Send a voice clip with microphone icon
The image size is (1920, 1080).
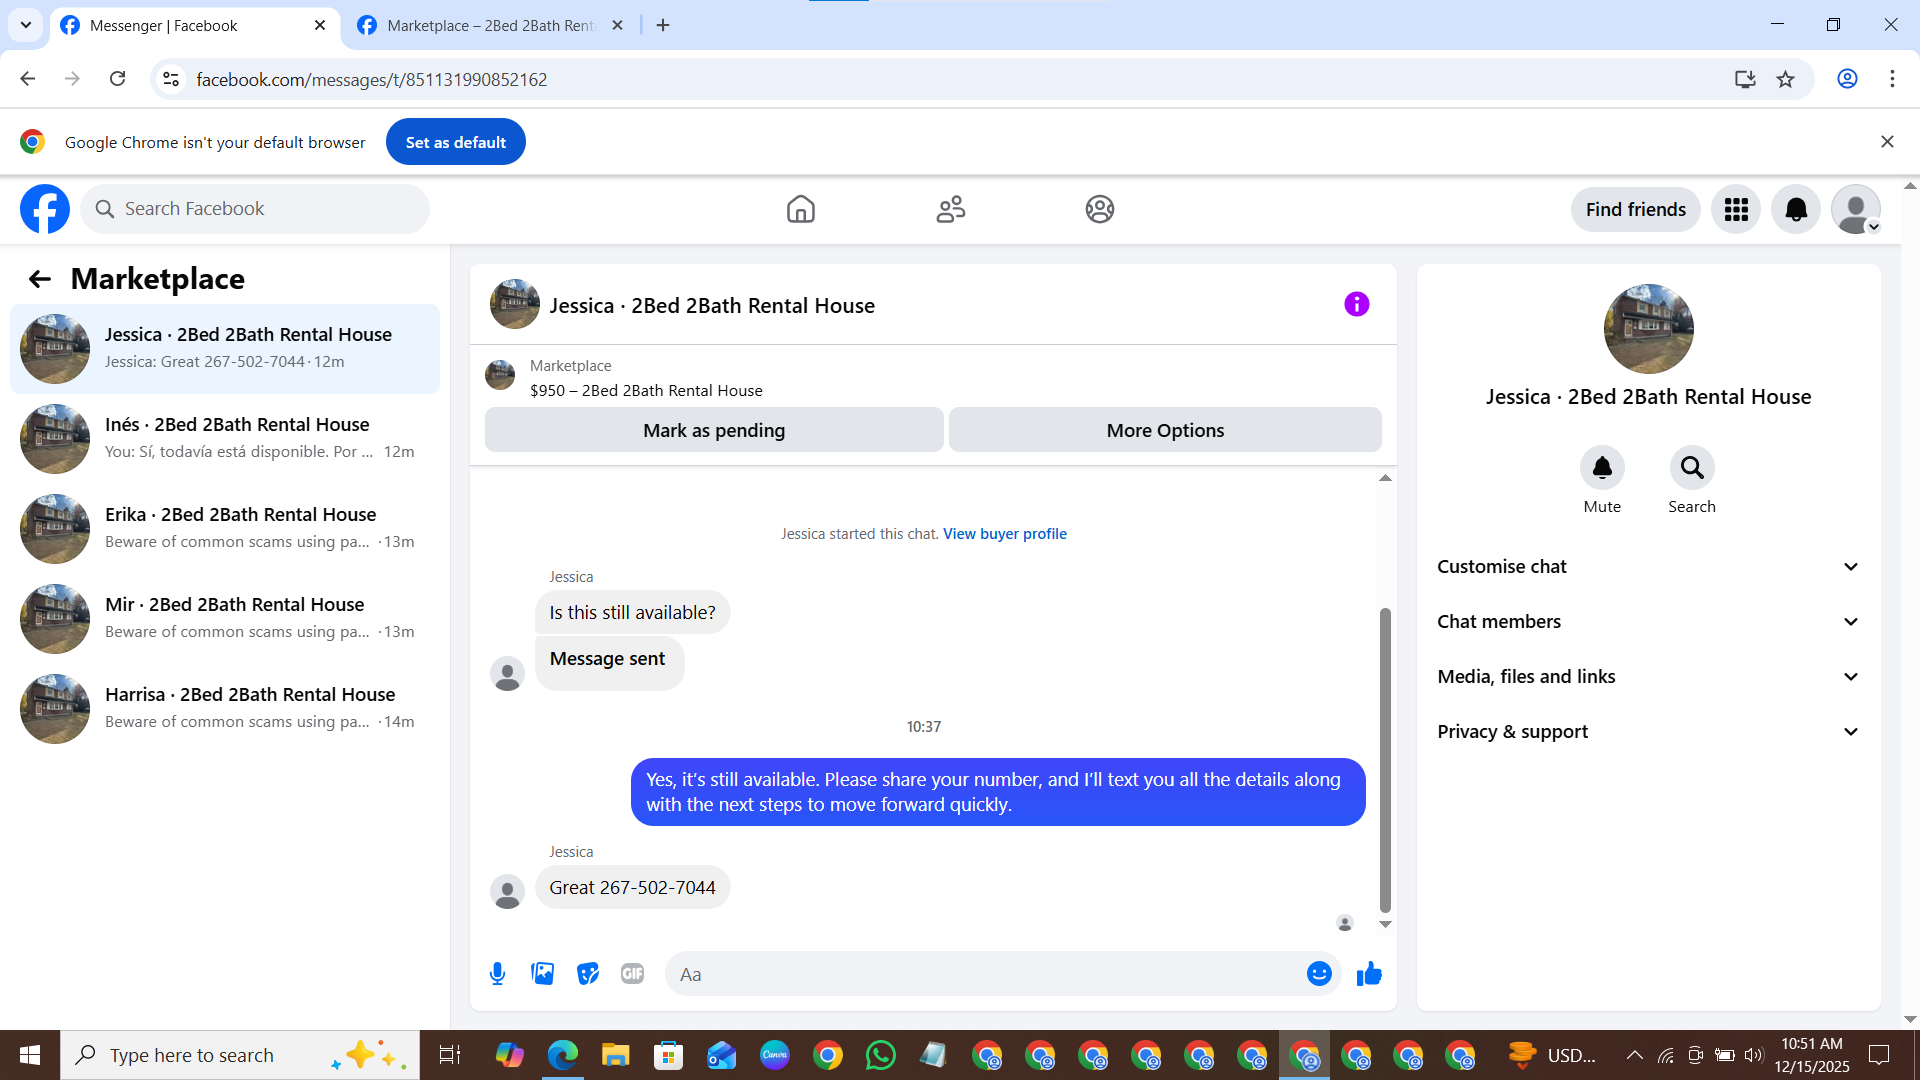coord(497,974)
